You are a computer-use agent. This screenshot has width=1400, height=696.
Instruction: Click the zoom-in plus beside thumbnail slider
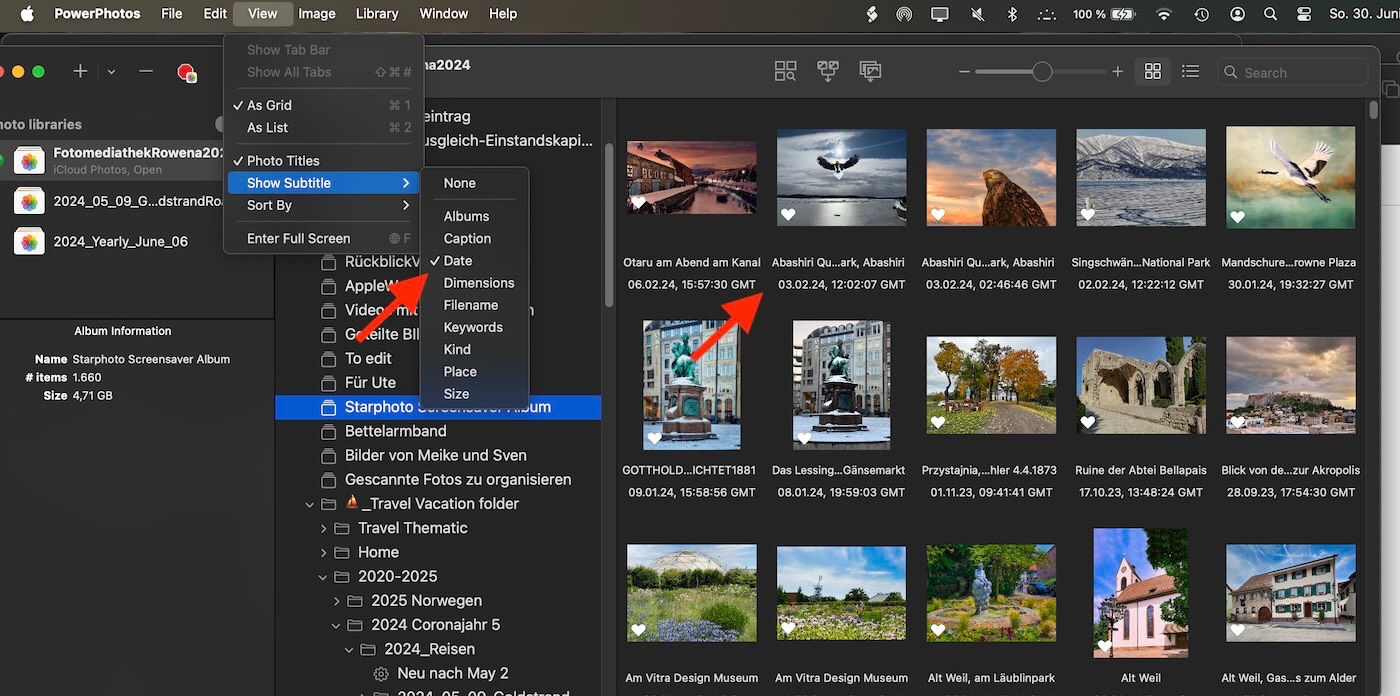(x=1118, y=72)
